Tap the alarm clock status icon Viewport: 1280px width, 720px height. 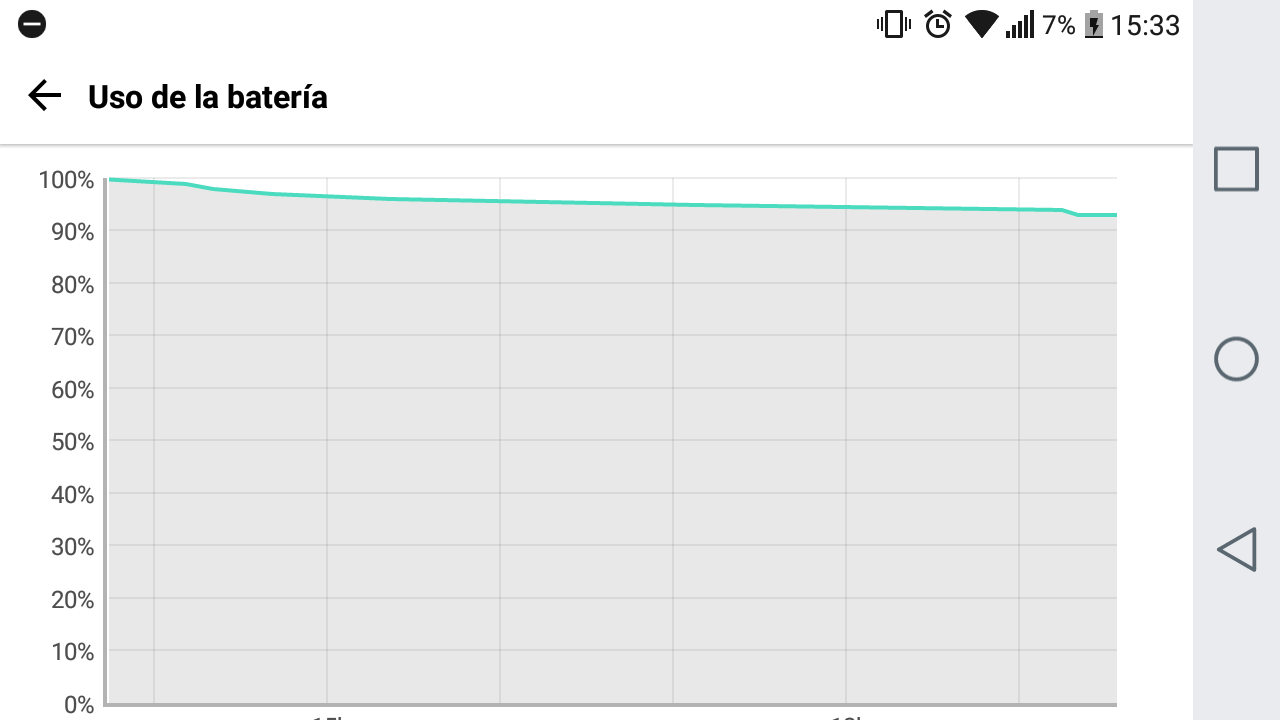tap(938, 24)
